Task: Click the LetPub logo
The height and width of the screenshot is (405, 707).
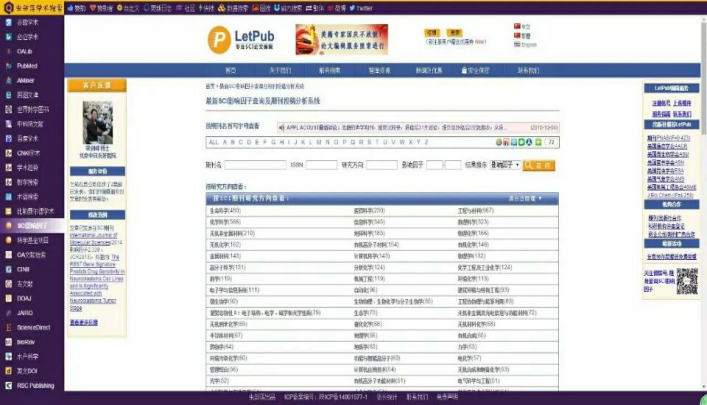Action: (241, 39)
